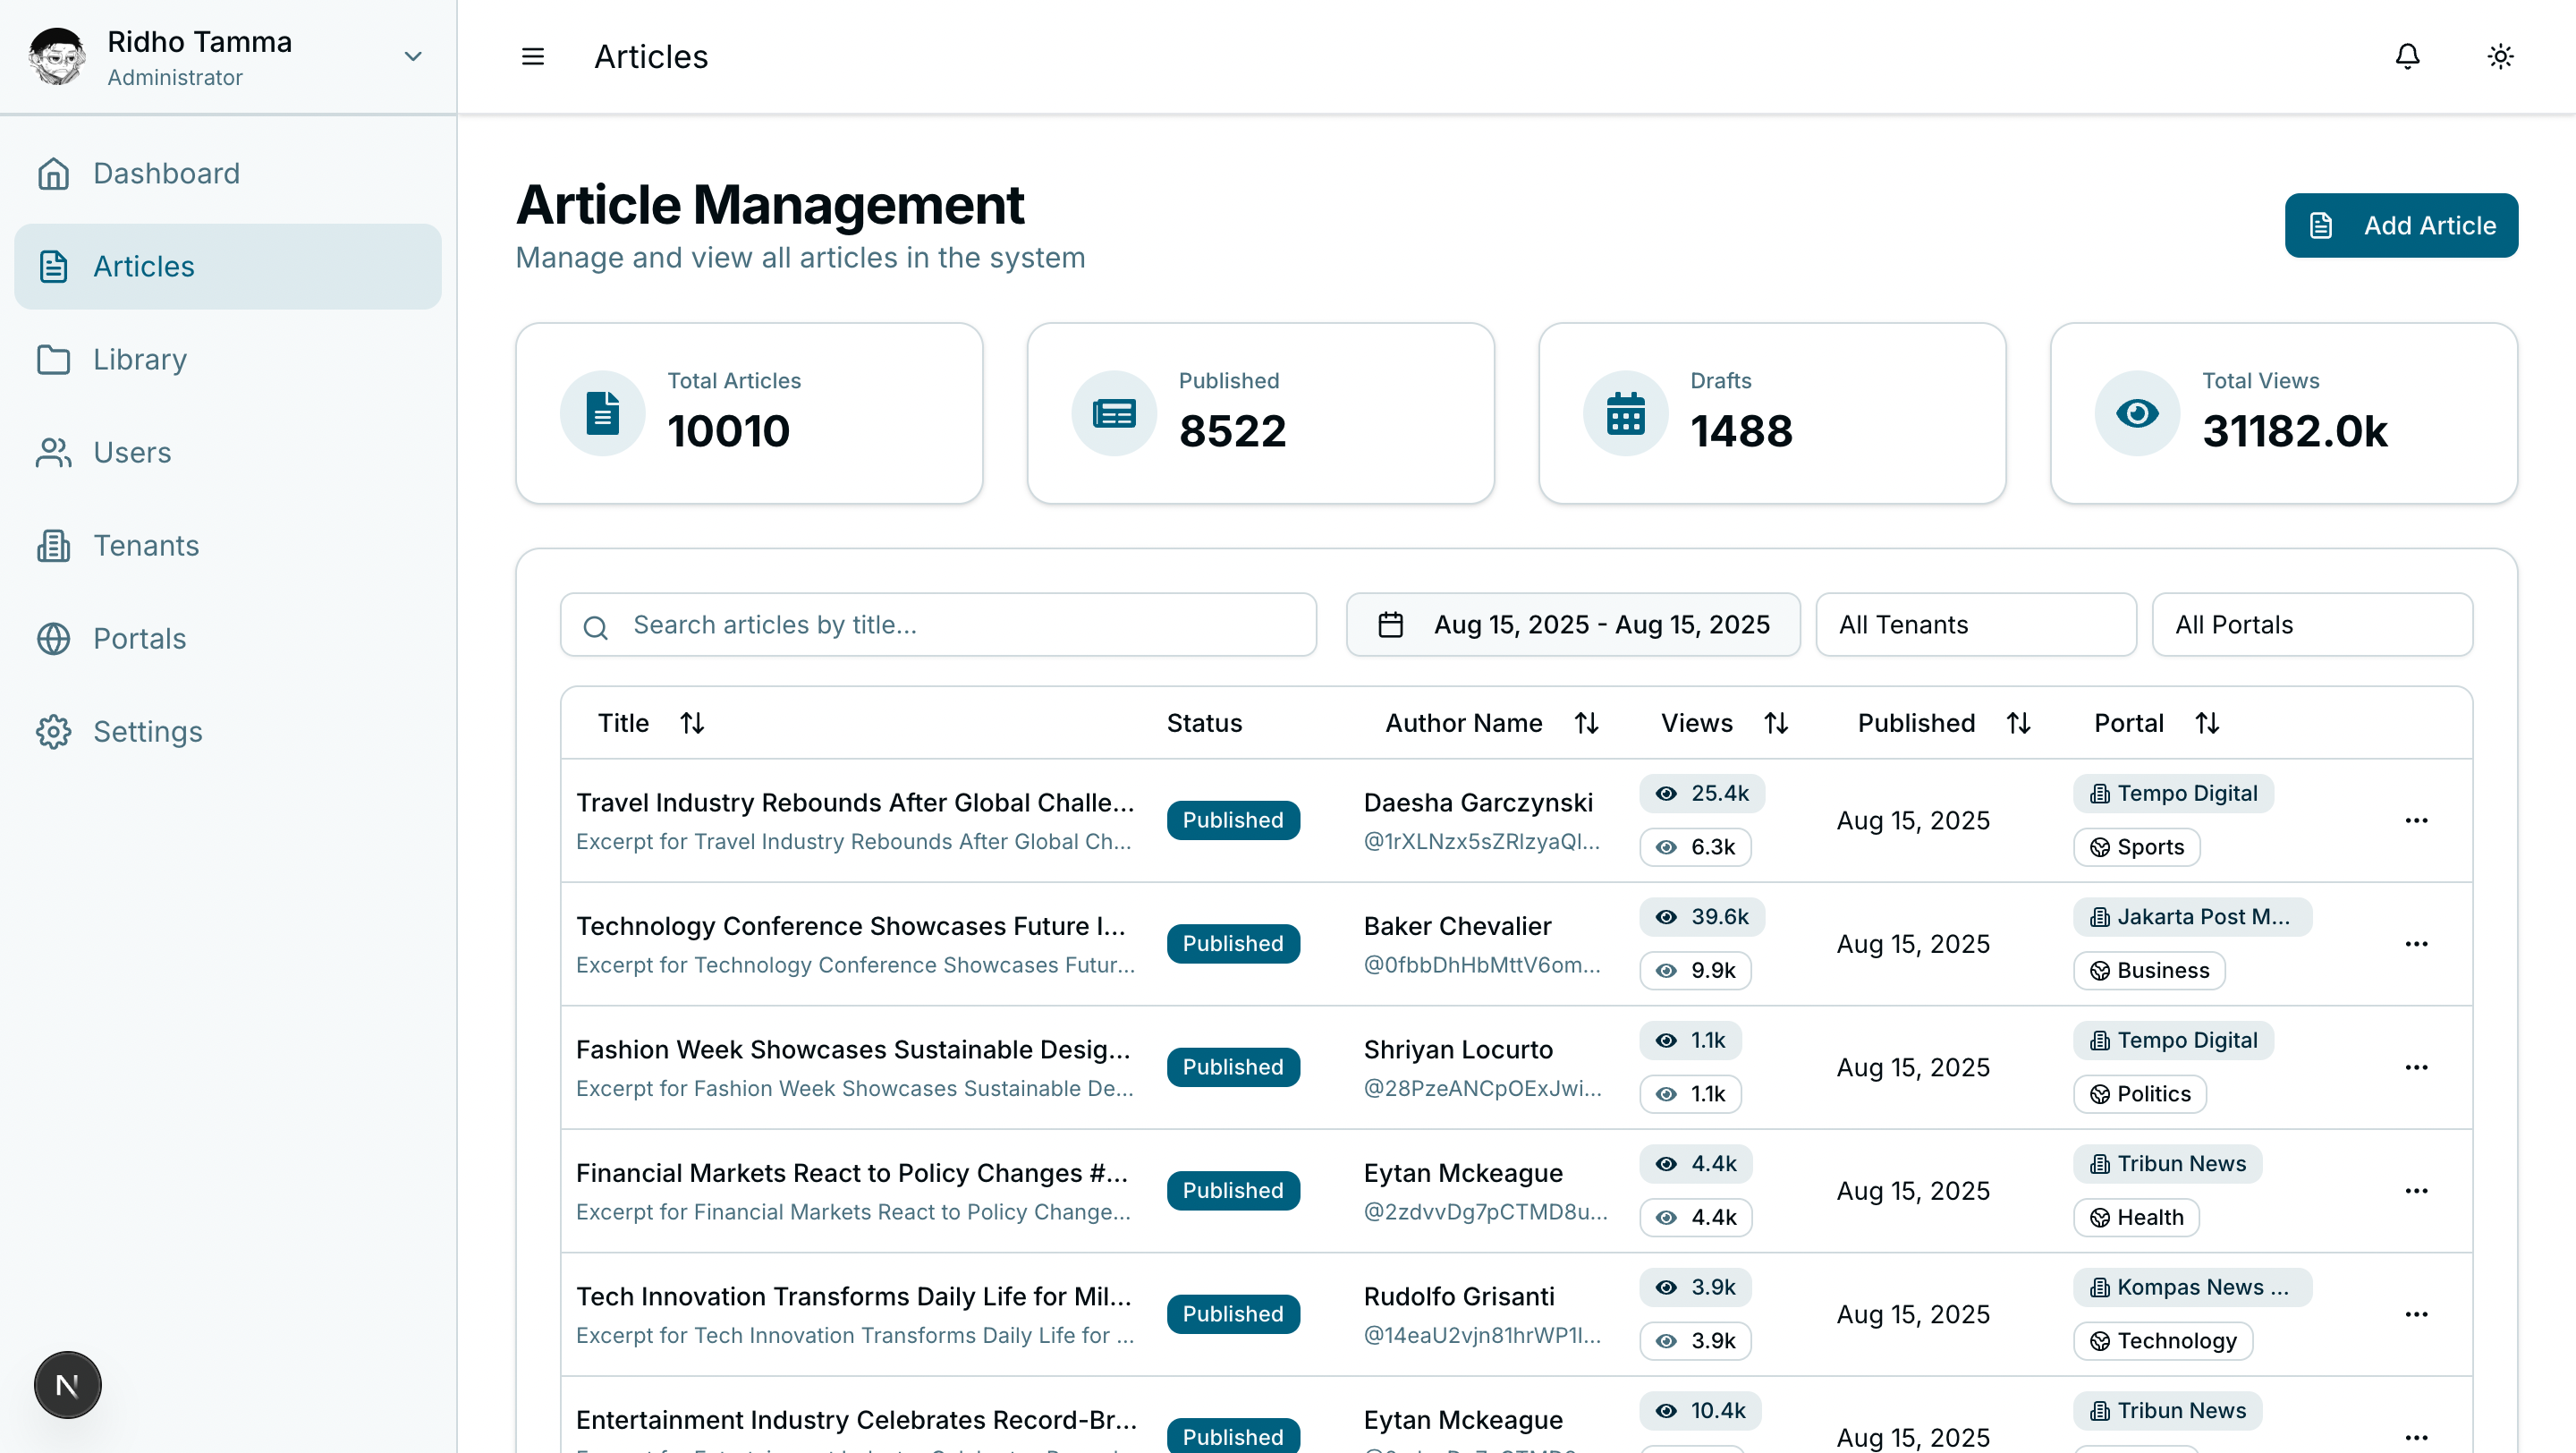Expand the Ridho Tamma account chevron
Image resolution: width=2576 pixels, height=1453 pixels.
pos(412,56)
